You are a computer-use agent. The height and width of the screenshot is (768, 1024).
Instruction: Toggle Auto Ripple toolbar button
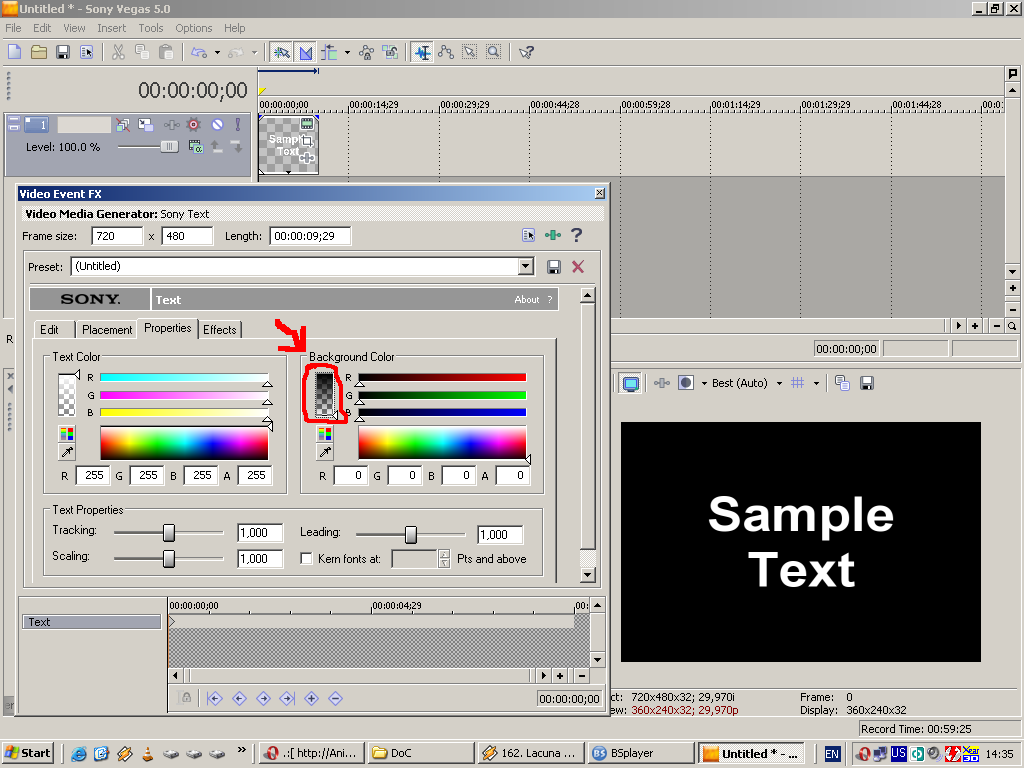pyautogui.click(x=329, y=52)
